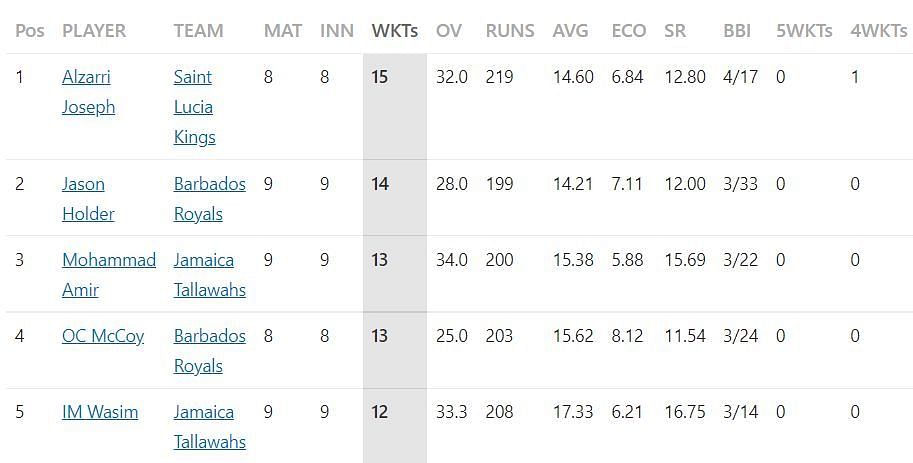Sort table by WKTs column header

click(394, 31)
